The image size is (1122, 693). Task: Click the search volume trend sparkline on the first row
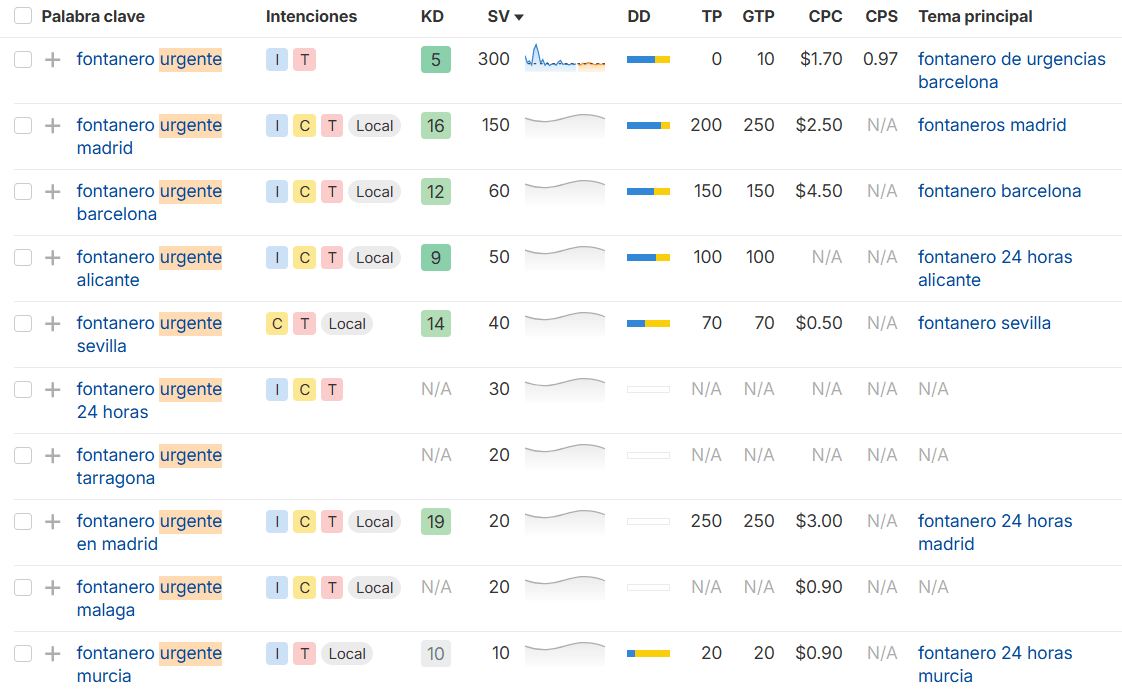click(x=564, y=60)
